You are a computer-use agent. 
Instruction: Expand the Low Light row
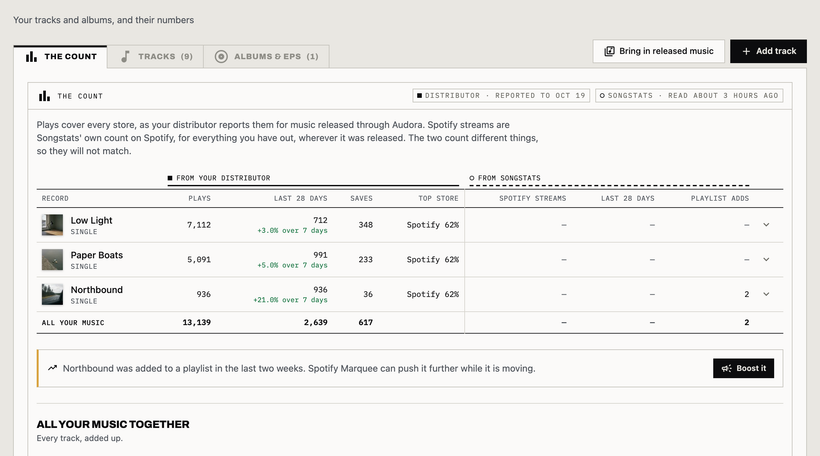click(x=766, y=225)
